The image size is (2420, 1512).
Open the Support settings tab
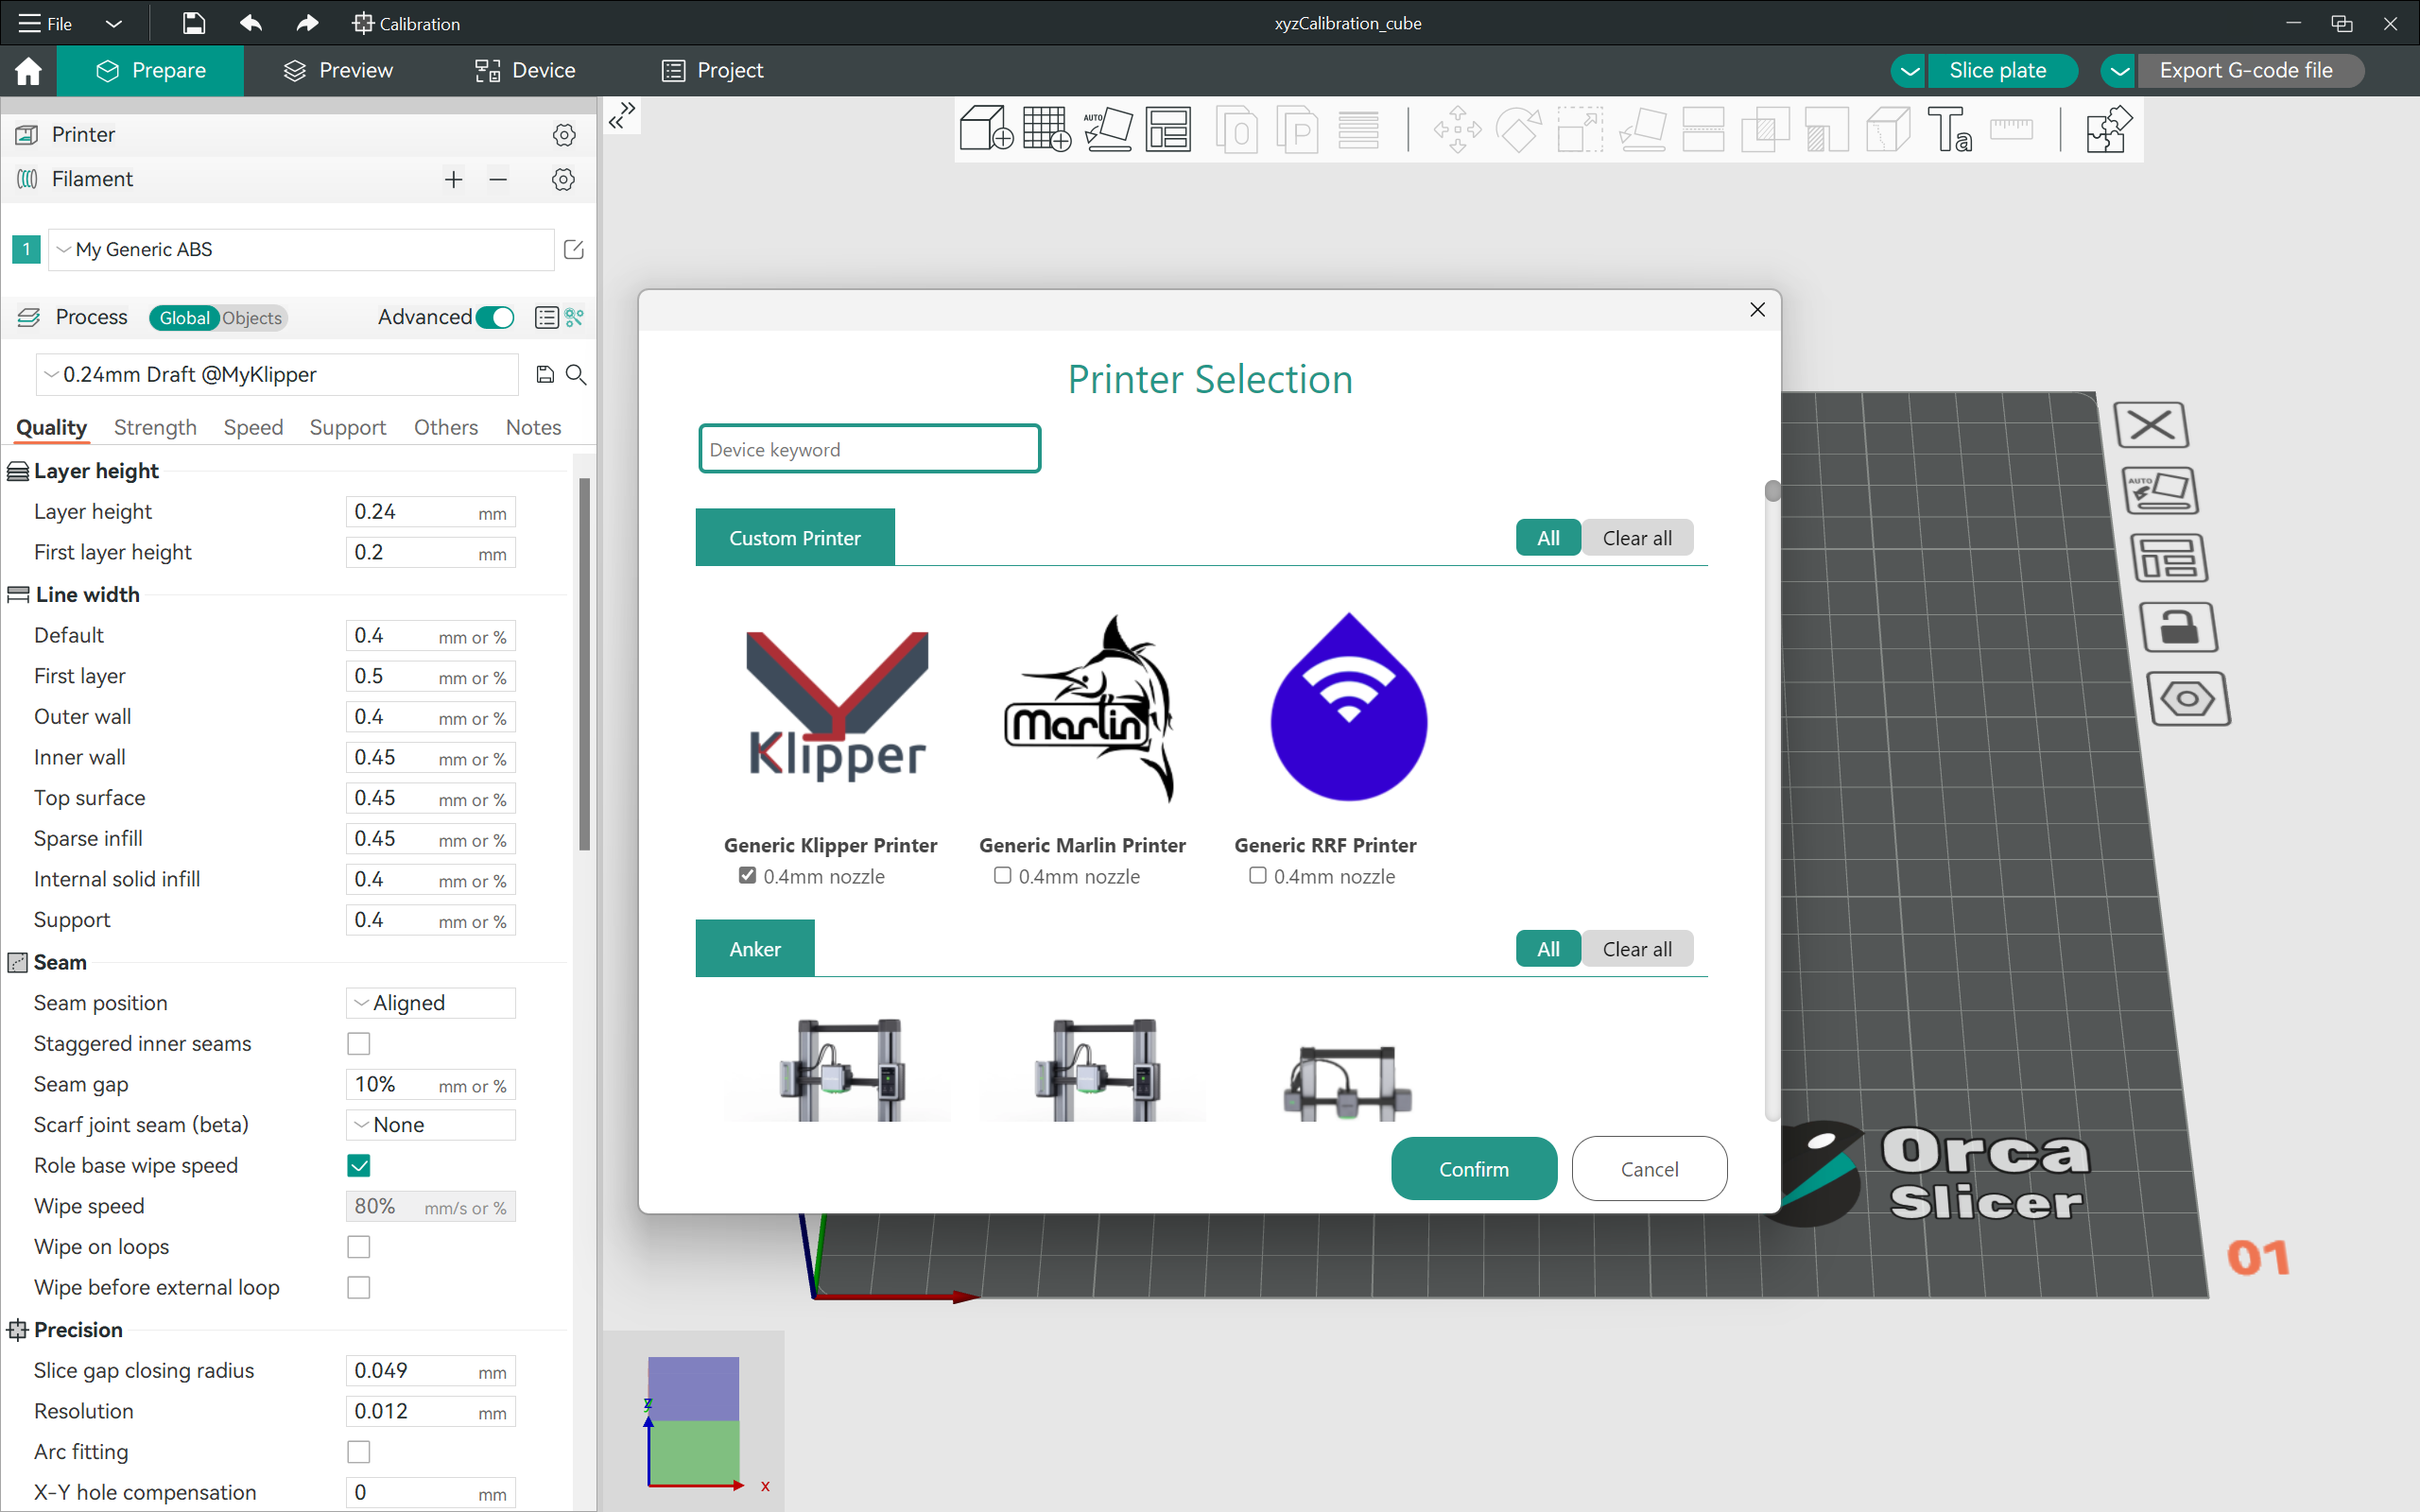(x=347, y=427)
